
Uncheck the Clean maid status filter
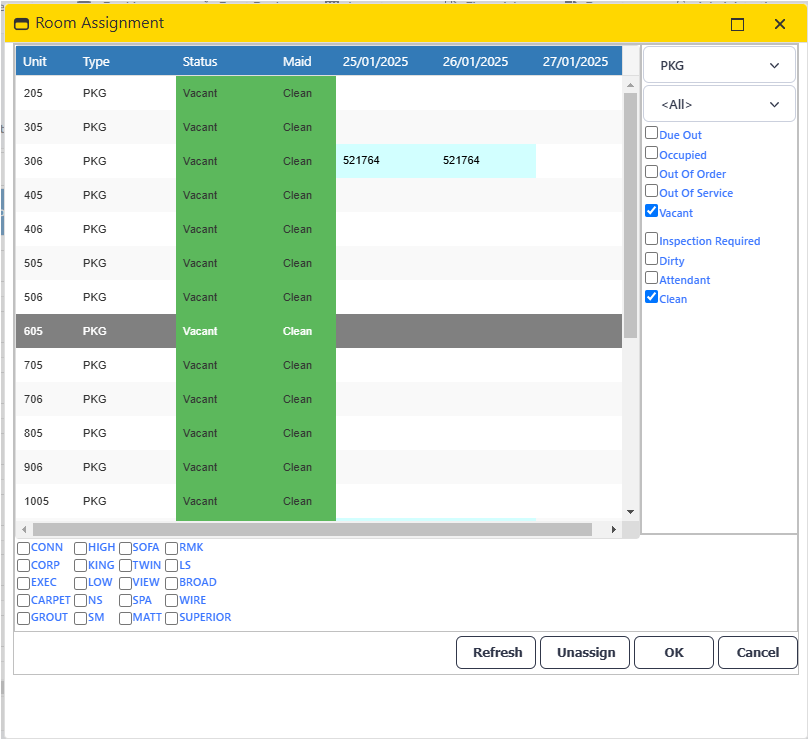651,297
